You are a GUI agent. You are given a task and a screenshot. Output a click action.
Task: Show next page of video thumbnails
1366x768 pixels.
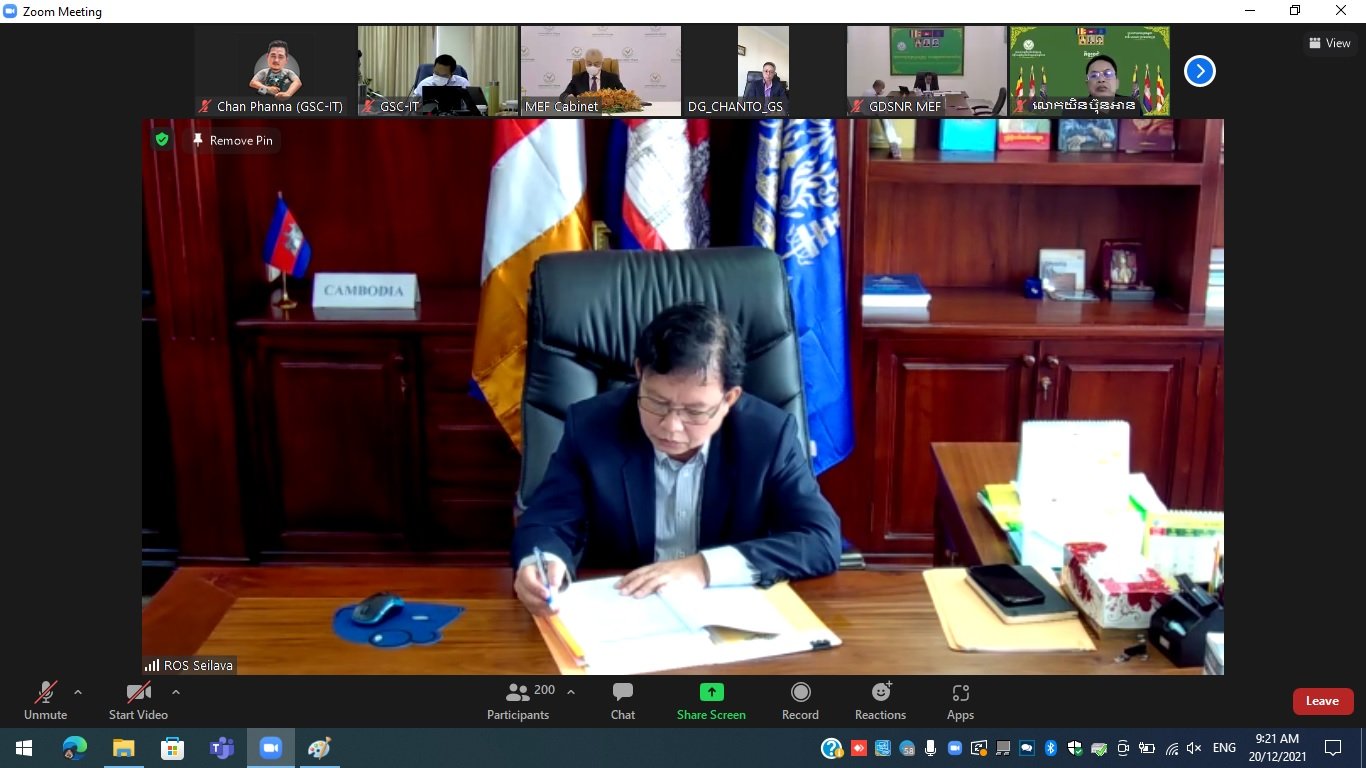tap(1199, 71)
